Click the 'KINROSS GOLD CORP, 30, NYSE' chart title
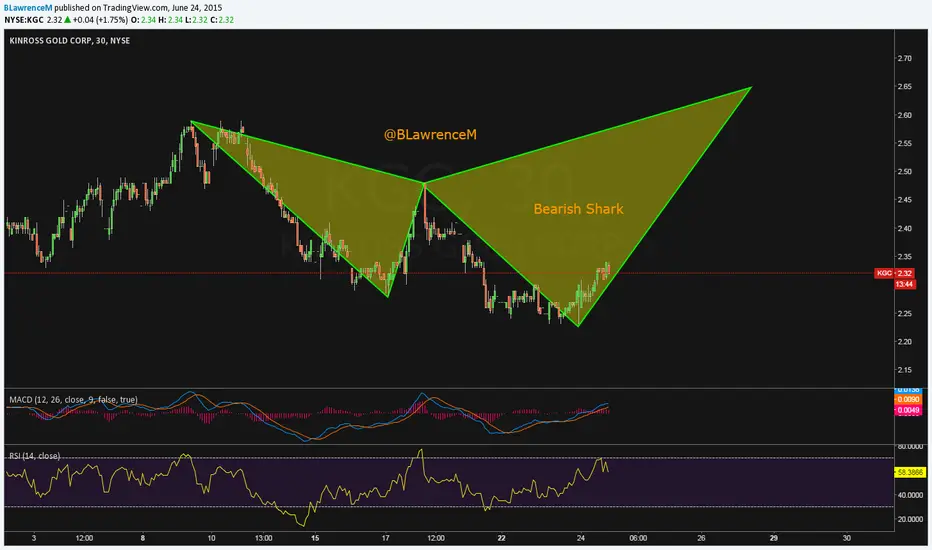 70,40
